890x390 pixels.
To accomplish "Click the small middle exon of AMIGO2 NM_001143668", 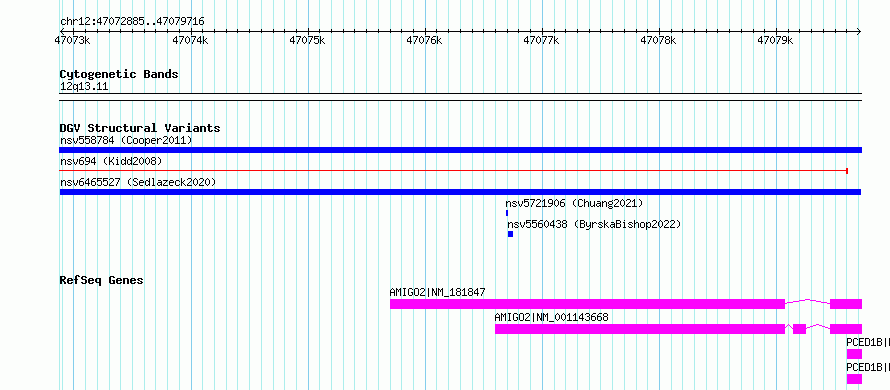I will click(799, 329).
